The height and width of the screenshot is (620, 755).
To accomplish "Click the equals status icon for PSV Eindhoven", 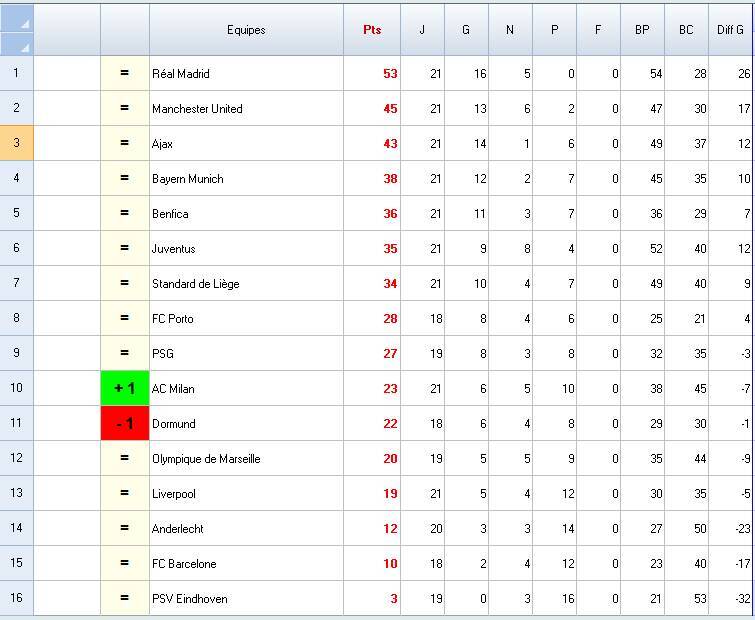I will (125, 598).
